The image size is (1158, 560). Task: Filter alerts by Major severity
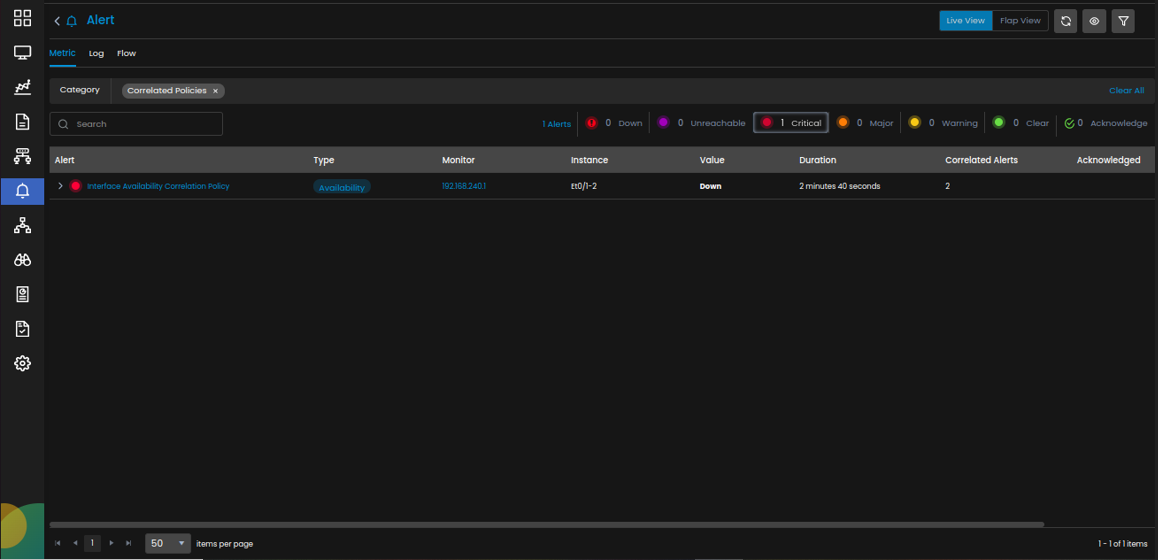point(865,123)
